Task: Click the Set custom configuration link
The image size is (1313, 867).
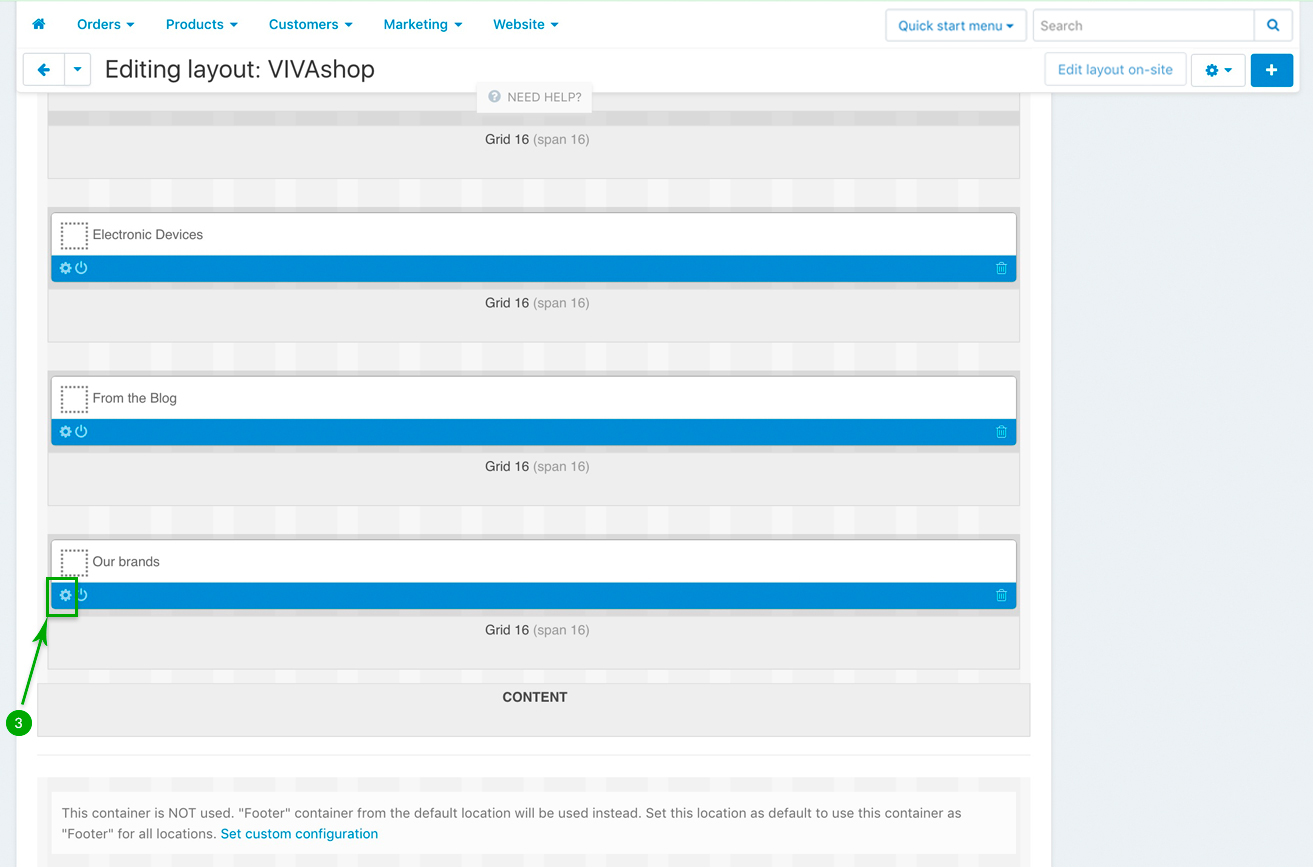Action: (299, 834)
